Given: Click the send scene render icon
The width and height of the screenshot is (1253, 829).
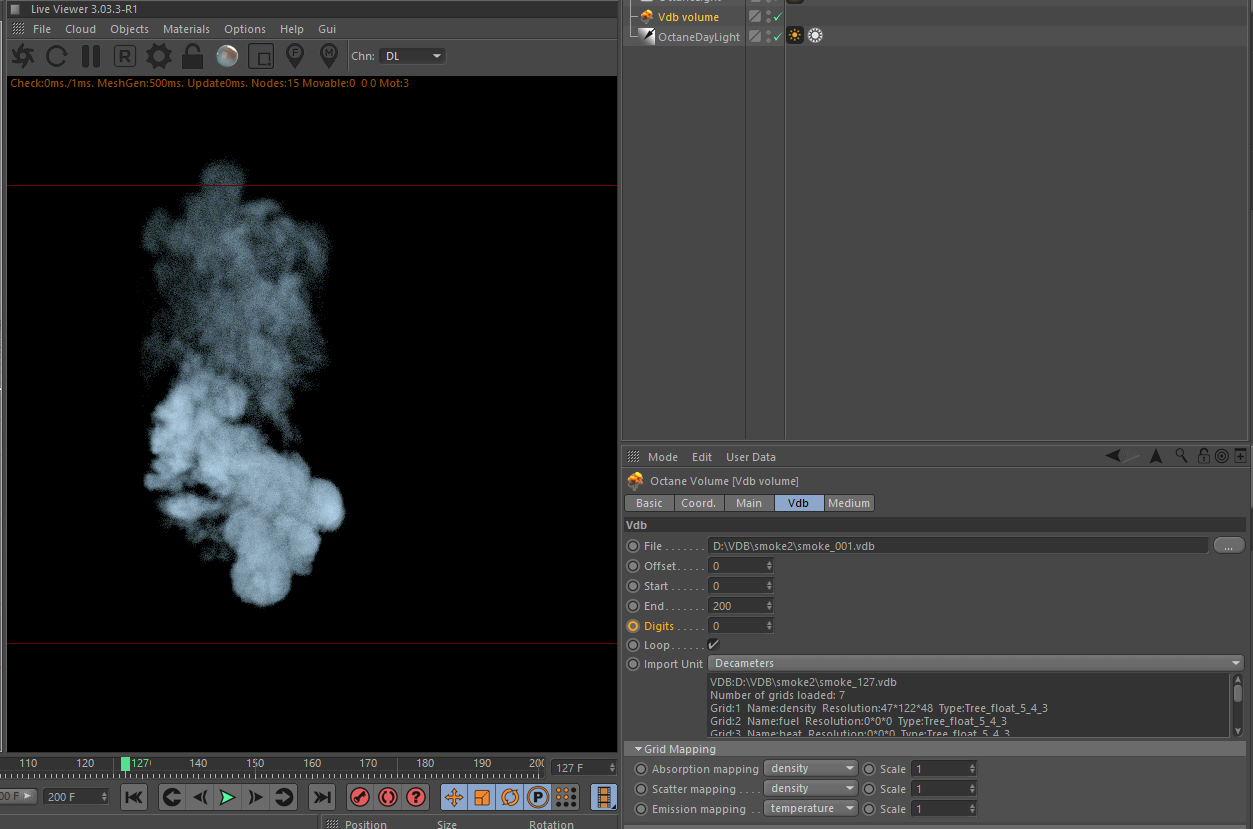Looking at the screenshot, I should click(22, 56).
